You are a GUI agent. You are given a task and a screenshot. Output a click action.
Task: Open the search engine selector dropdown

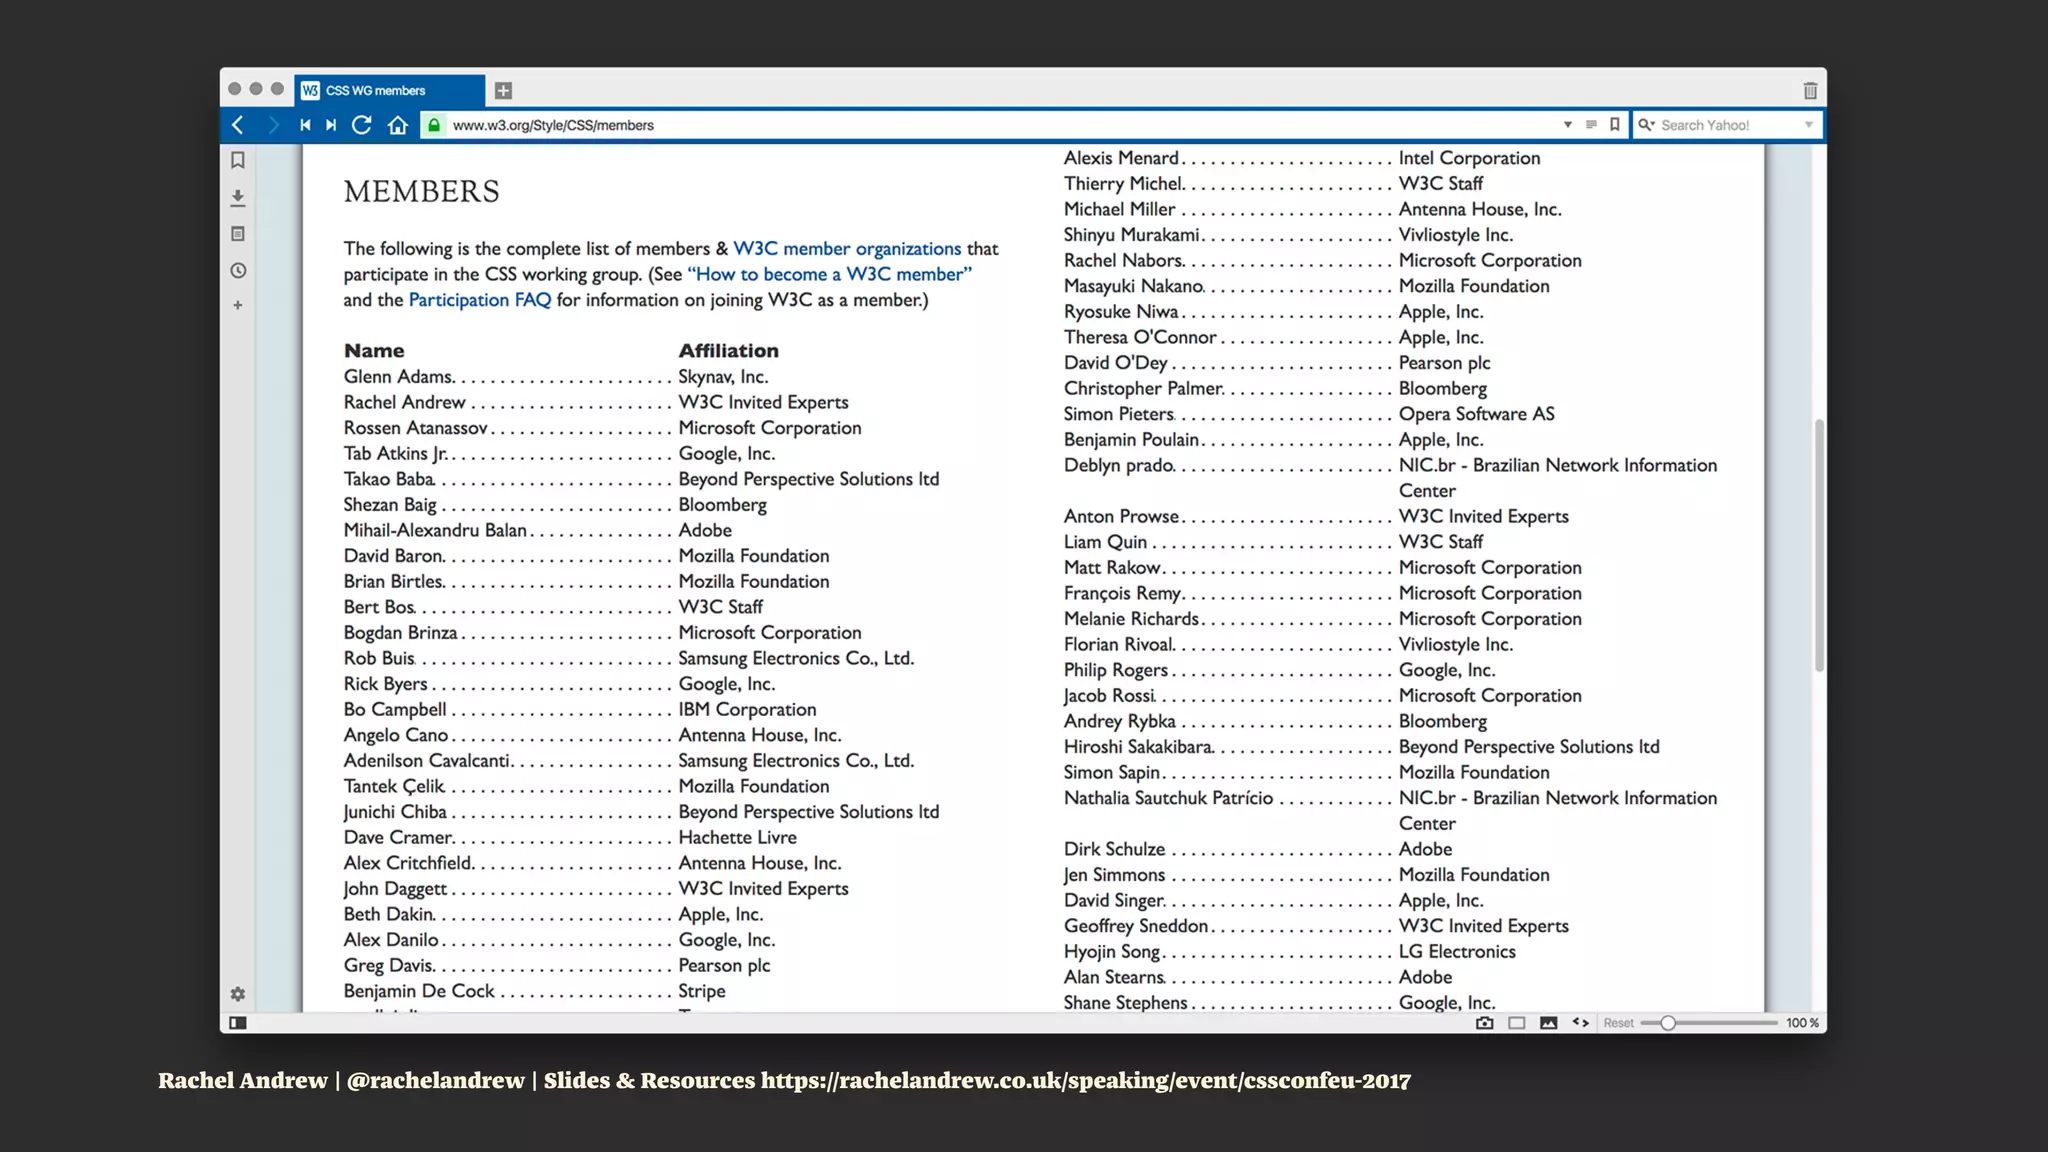pyautogui.click(x=1646, y=125)
